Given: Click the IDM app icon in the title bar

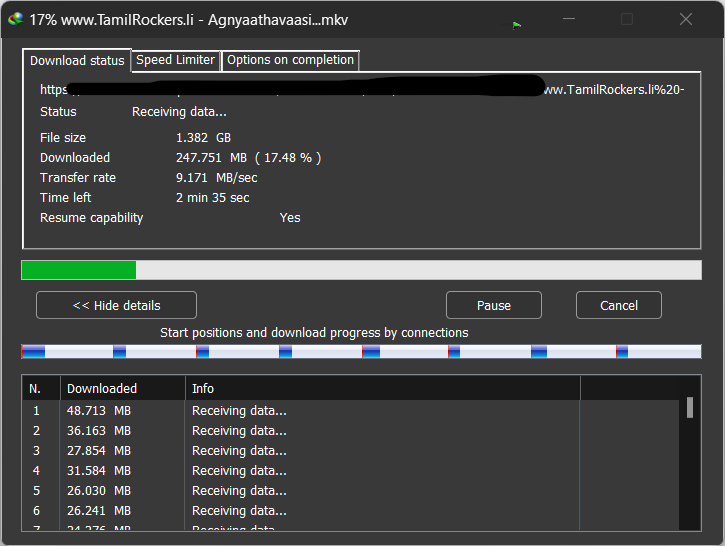Looking at the screenshot, I should (x=16, y=19).
